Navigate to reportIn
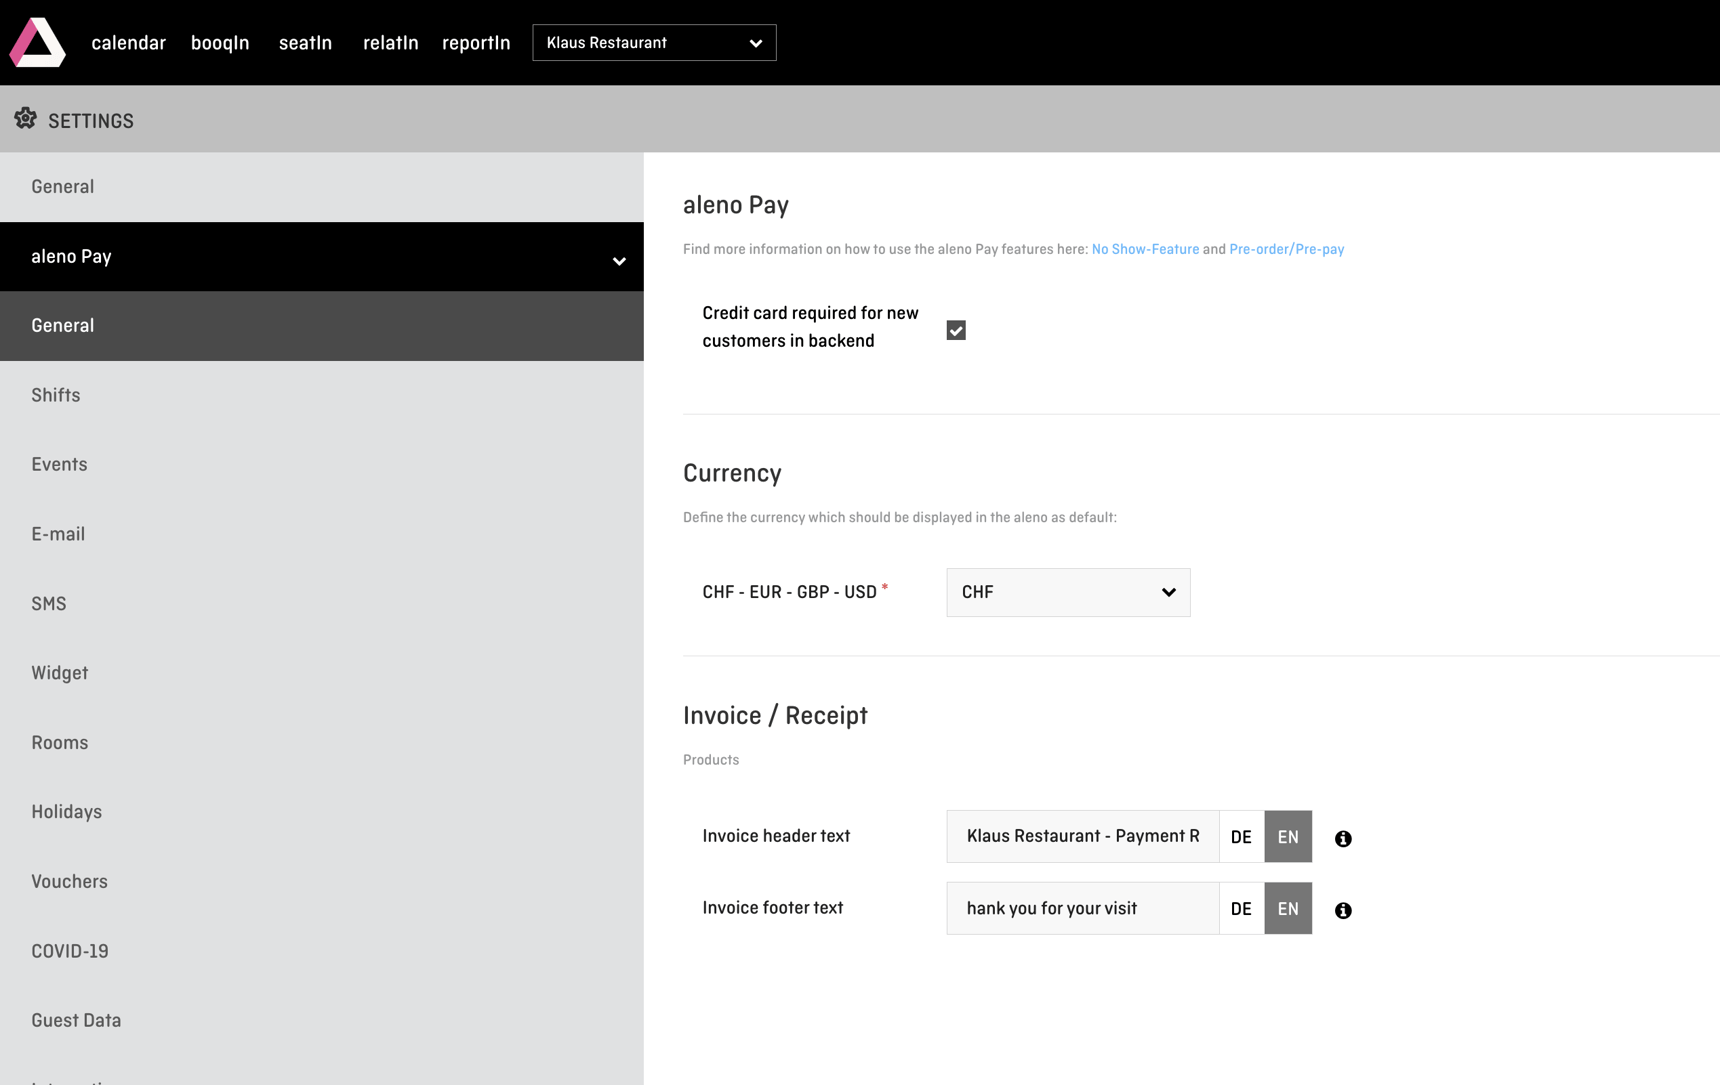The width and height of the screenshot is (1720, 1085). point(476,42)
